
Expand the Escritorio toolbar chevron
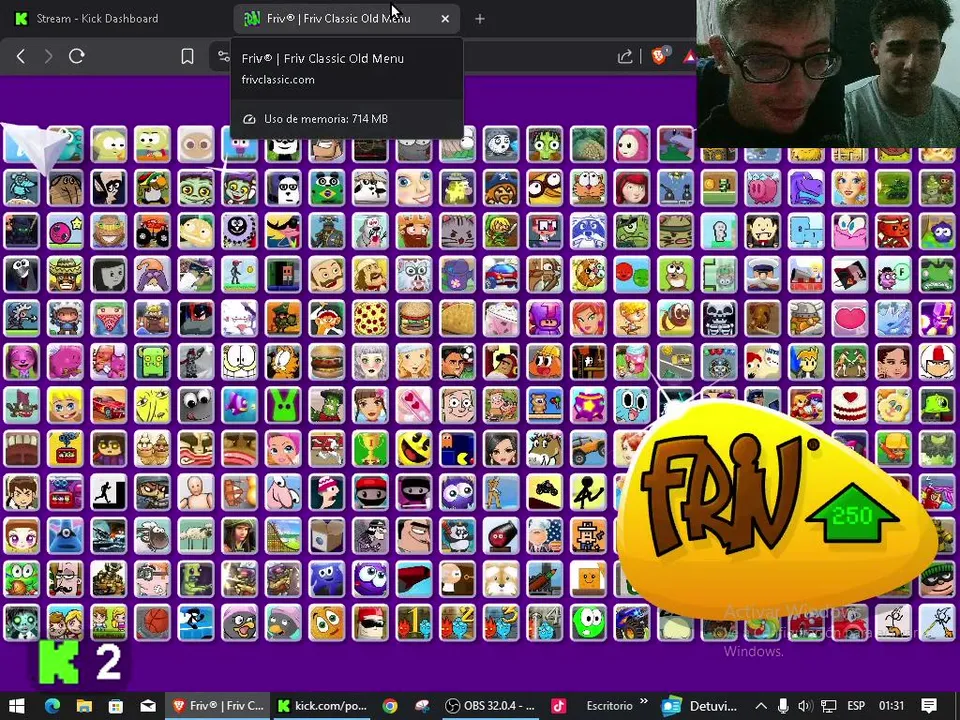click(x=644, y=702)
